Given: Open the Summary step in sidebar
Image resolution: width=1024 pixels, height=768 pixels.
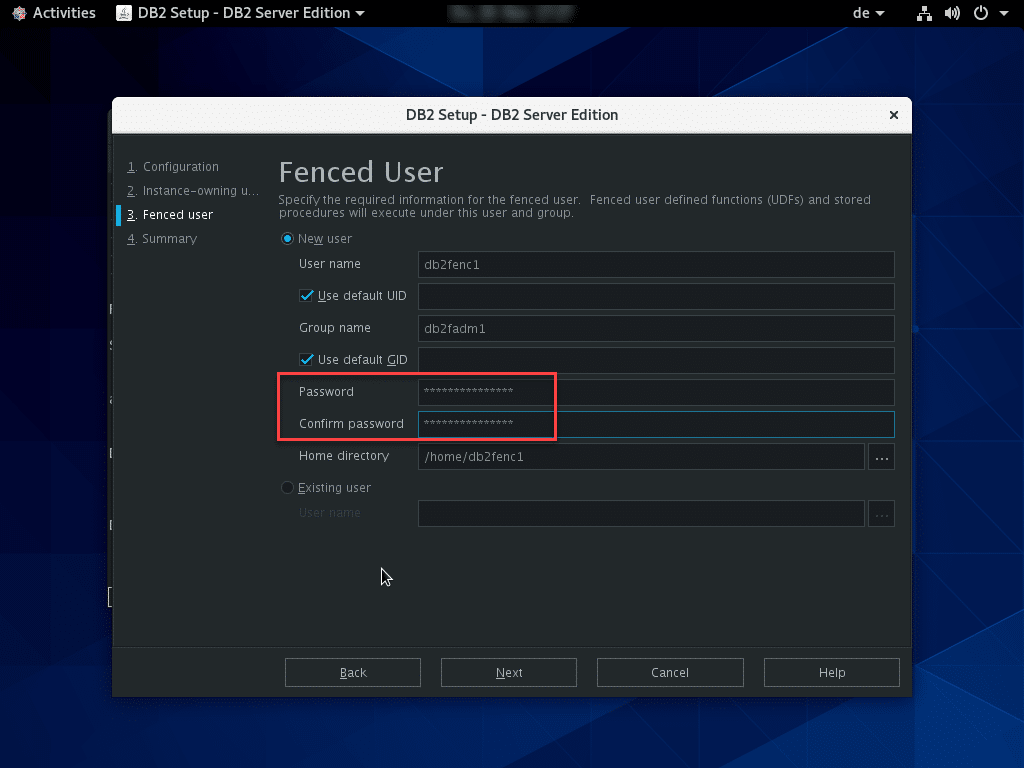Looking at the screenshot, I should click(169, 239).
